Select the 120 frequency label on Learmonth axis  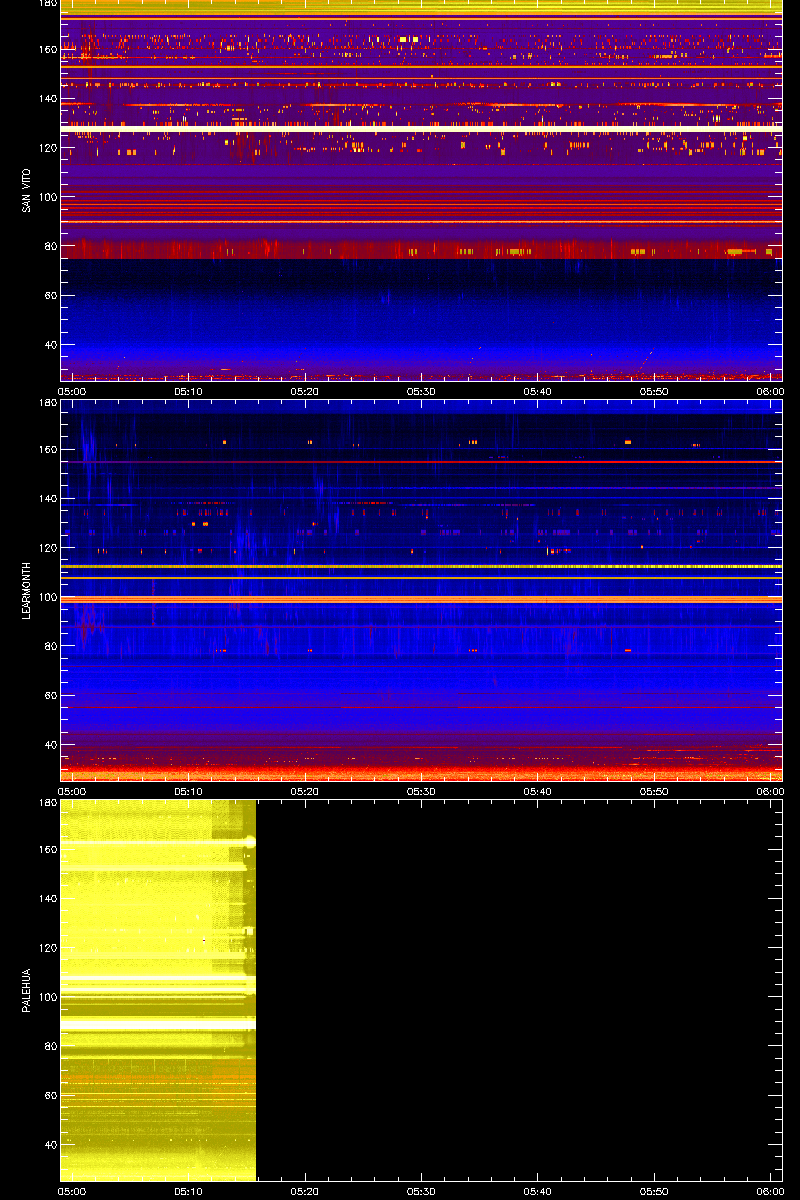[47, 547]
